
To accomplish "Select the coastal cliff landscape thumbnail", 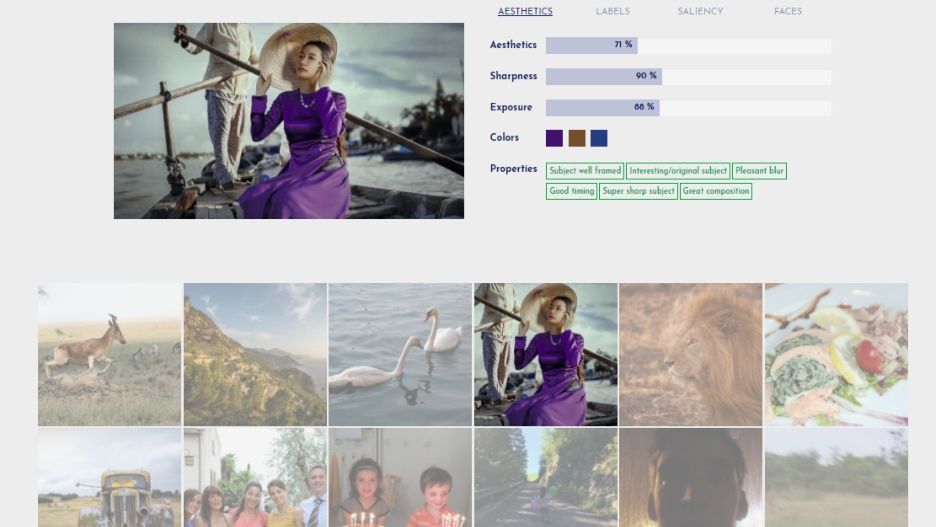I will coord(255,355).
